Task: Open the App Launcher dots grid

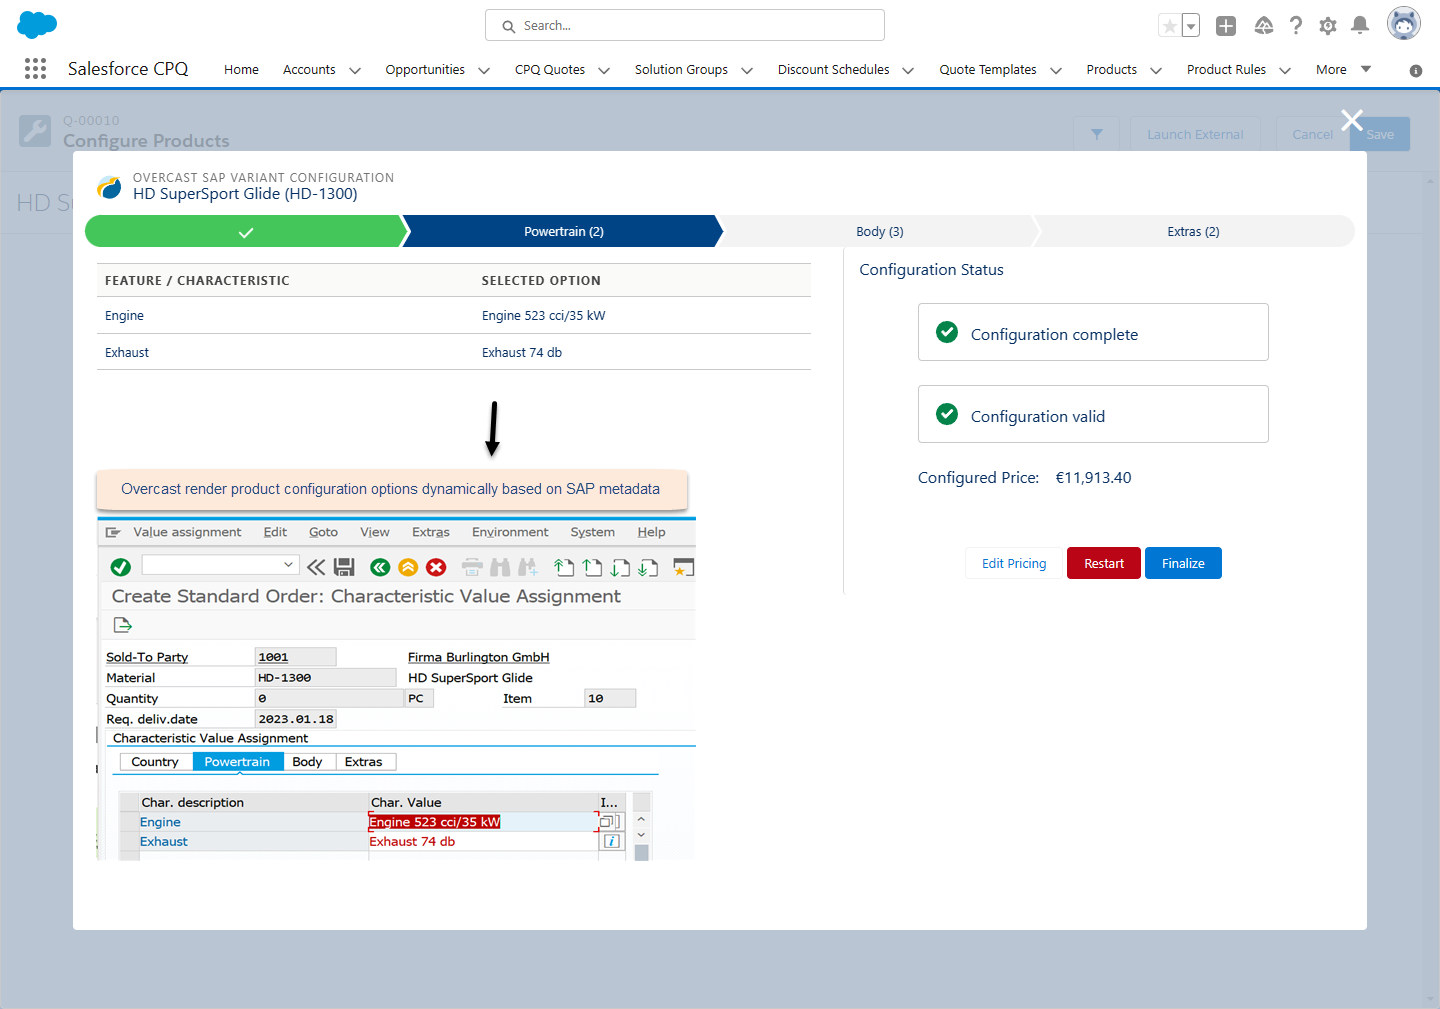Action: click(x=35, y=68)
